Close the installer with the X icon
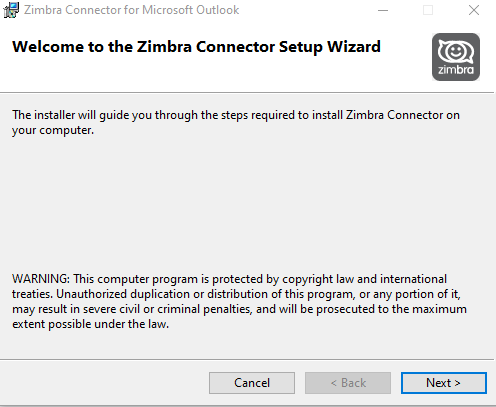This screenshot has height=407, width=496. (x=474, y=10)
